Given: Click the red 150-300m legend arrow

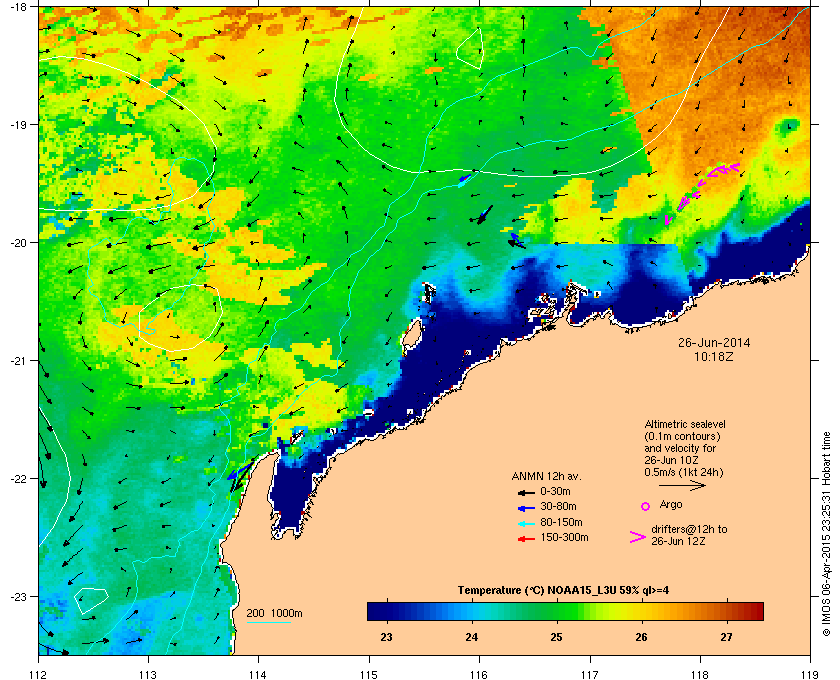Looking at the screenshot, I should [x=526, y=539].
